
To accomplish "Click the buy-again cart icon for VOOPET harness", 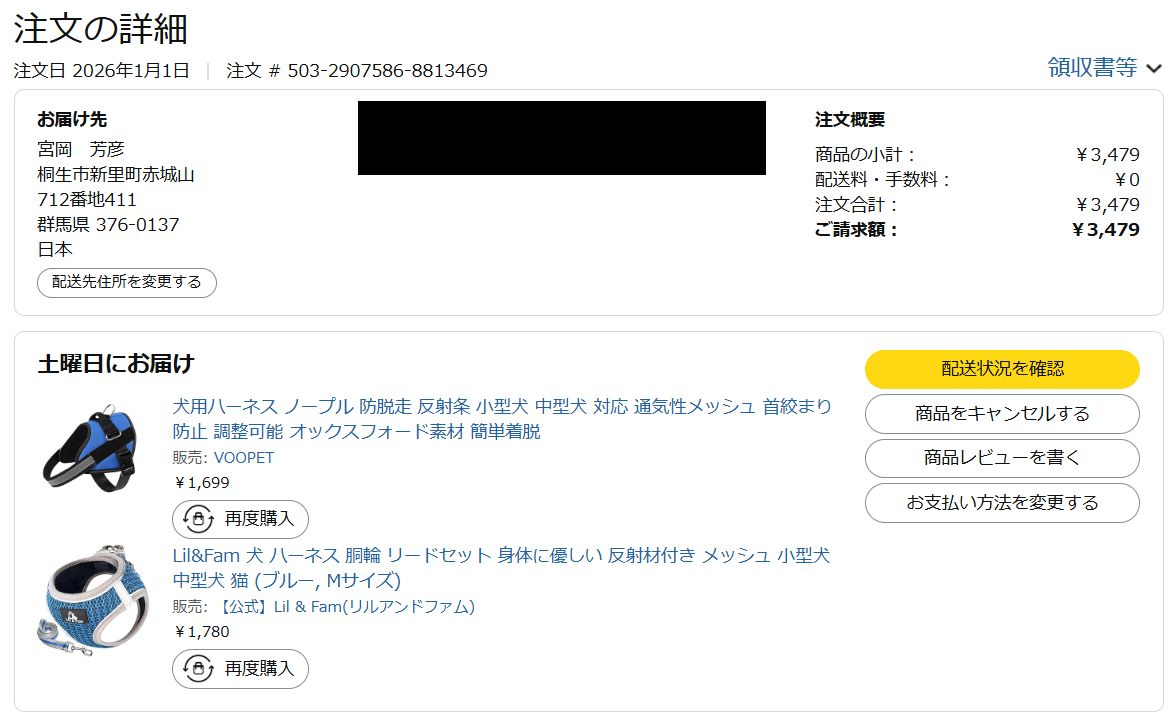I will coord(198,519).
